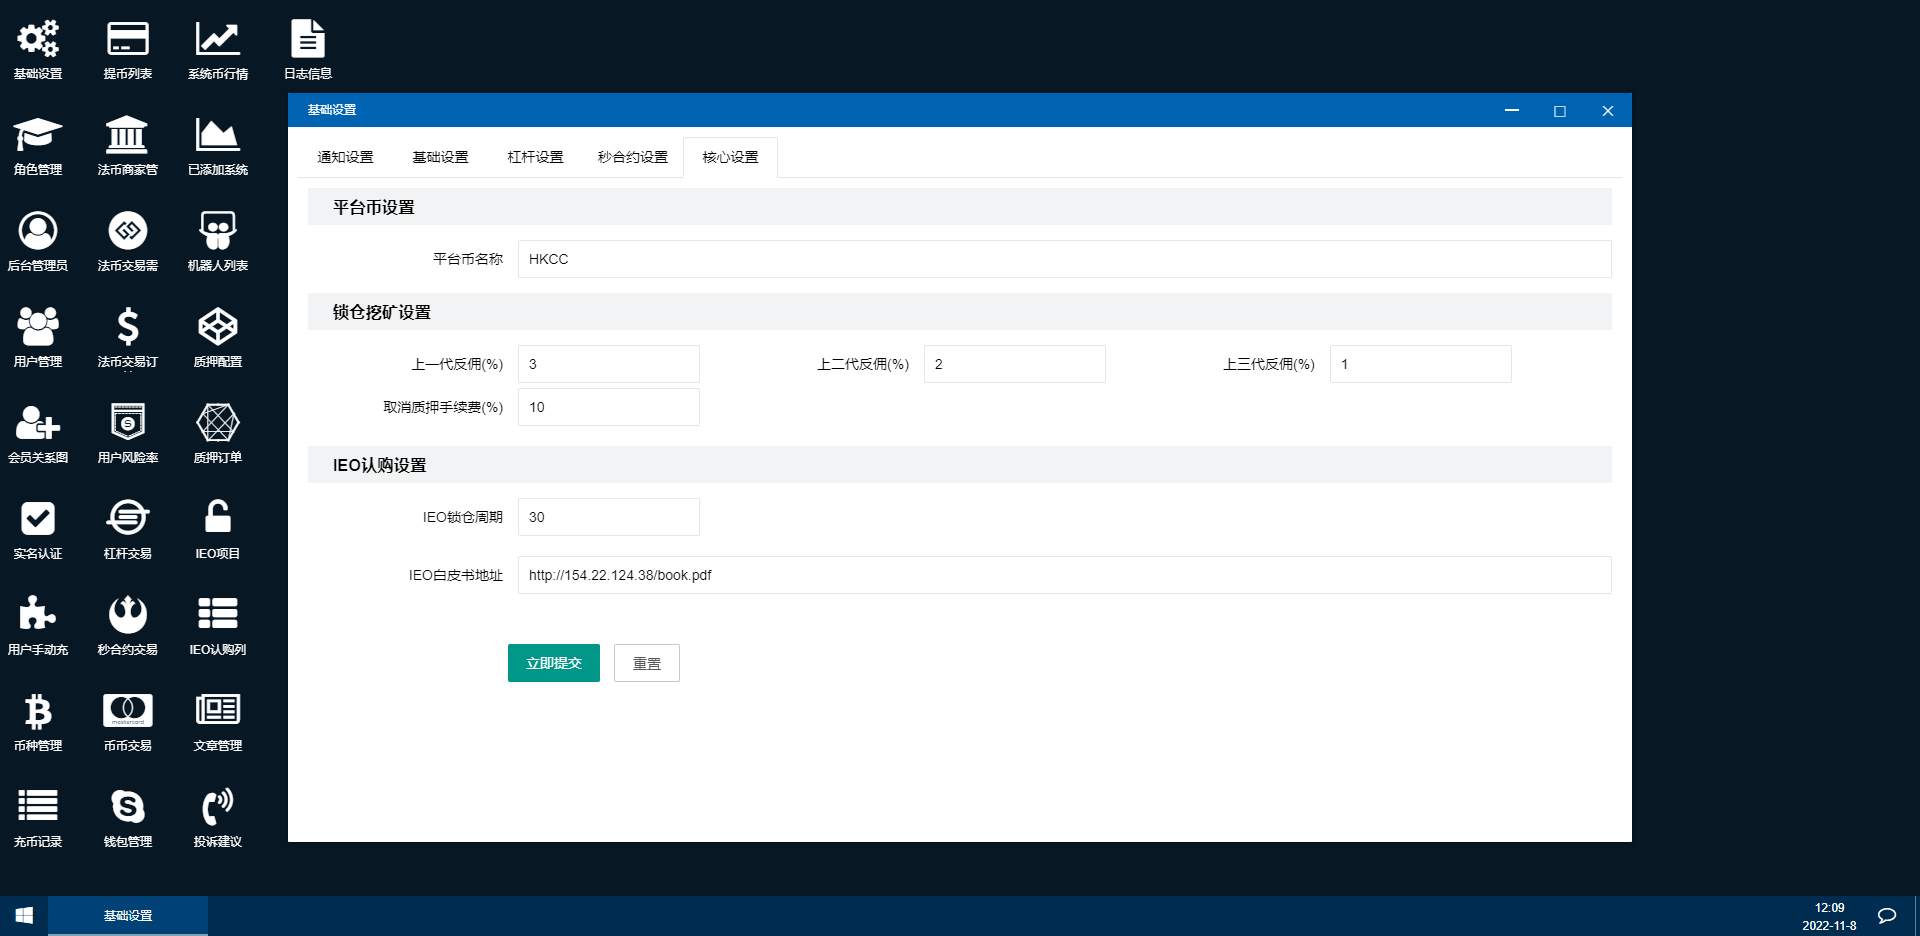Viewport: 1920px width, 936px height.
Task: Open the 机器人列表 icon
Action: click(218, 231)
